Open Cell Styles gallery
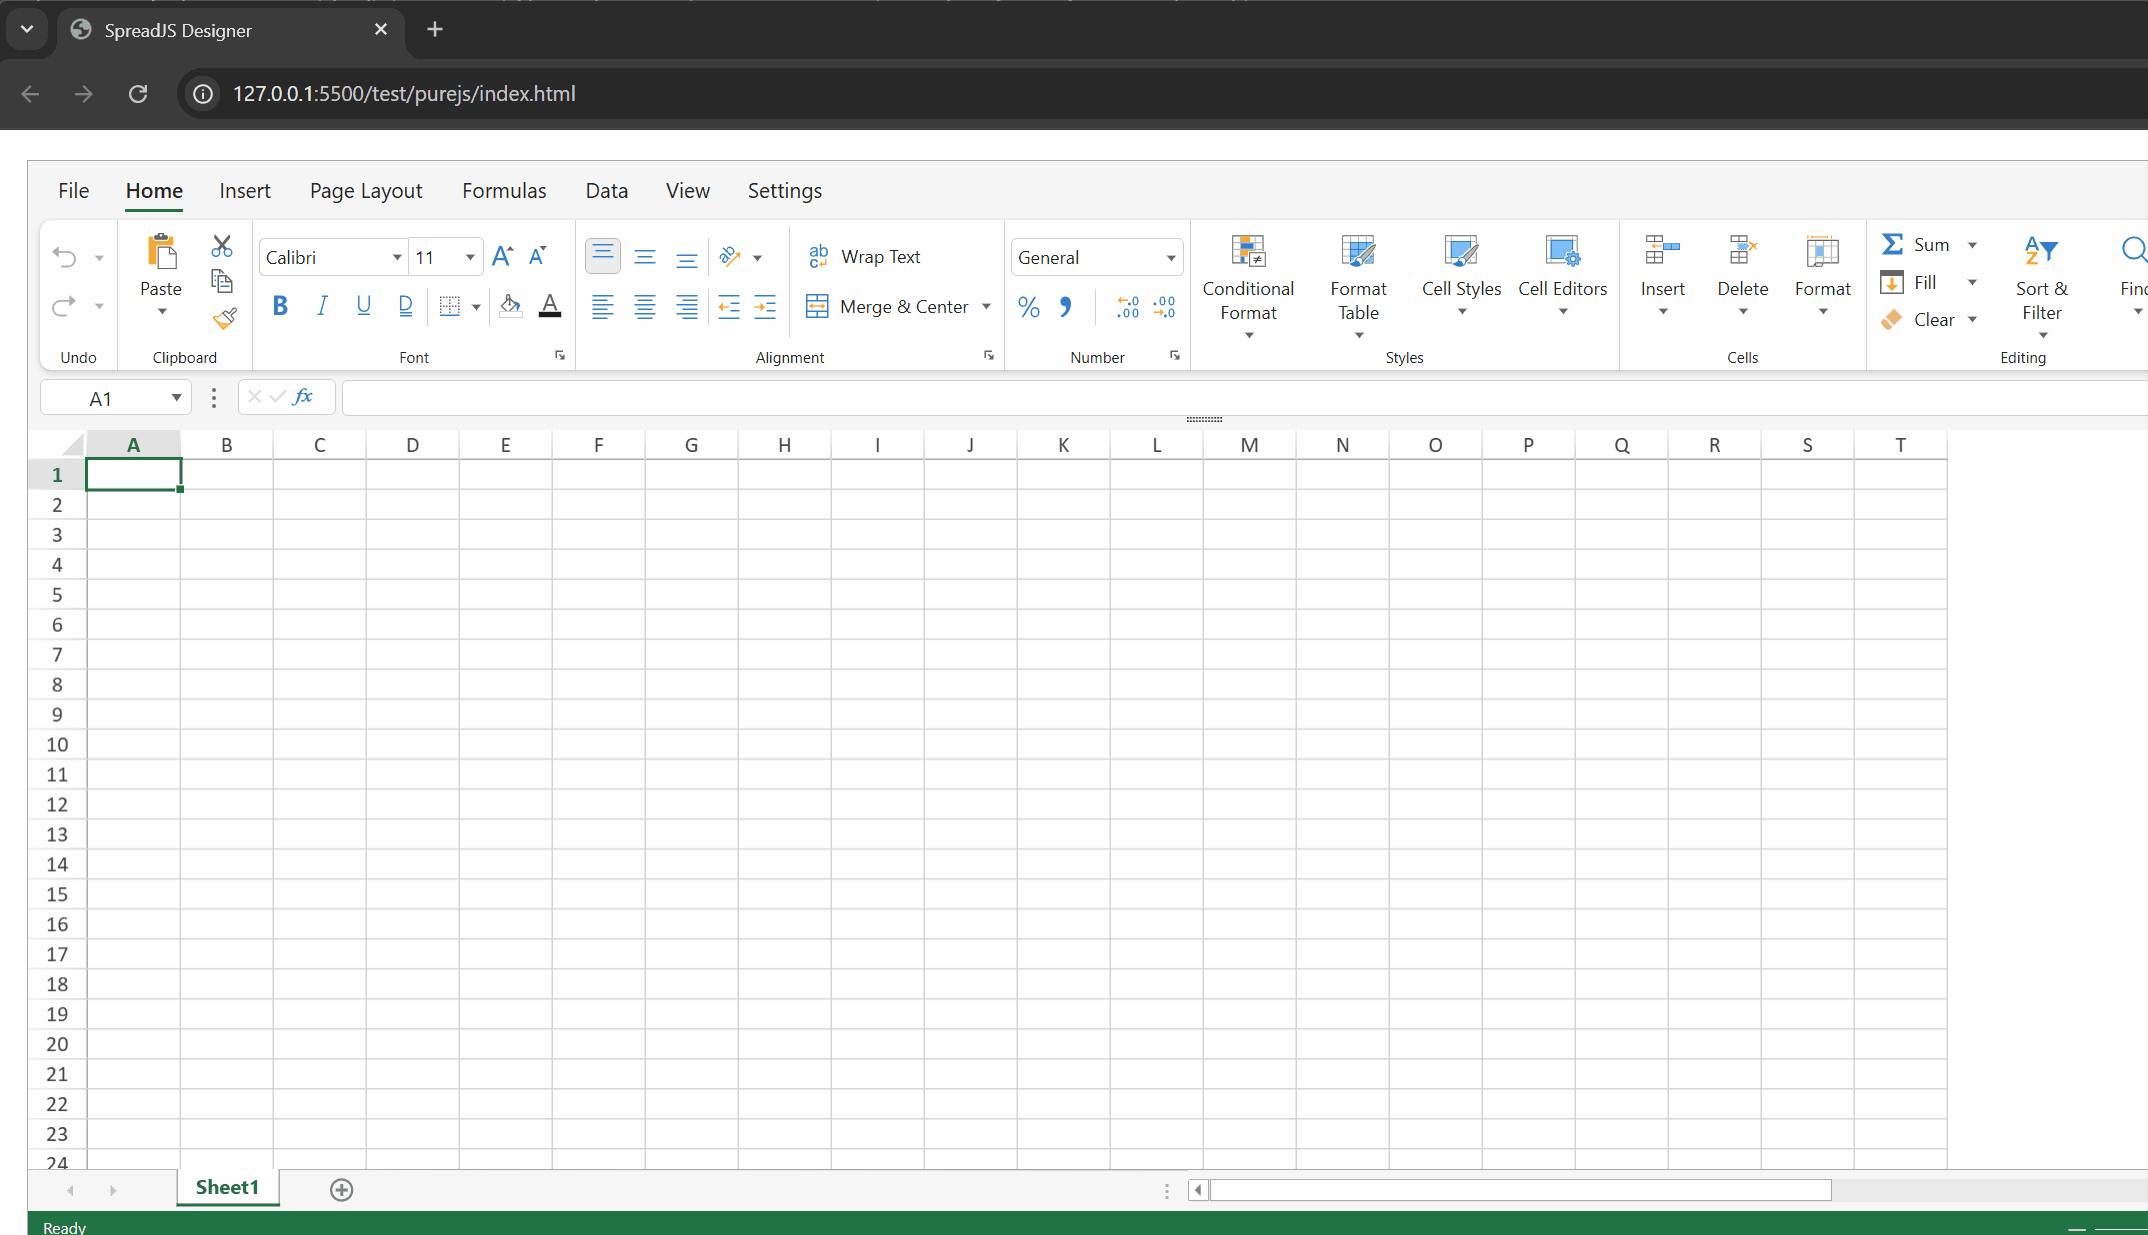 coord(1462,275)
